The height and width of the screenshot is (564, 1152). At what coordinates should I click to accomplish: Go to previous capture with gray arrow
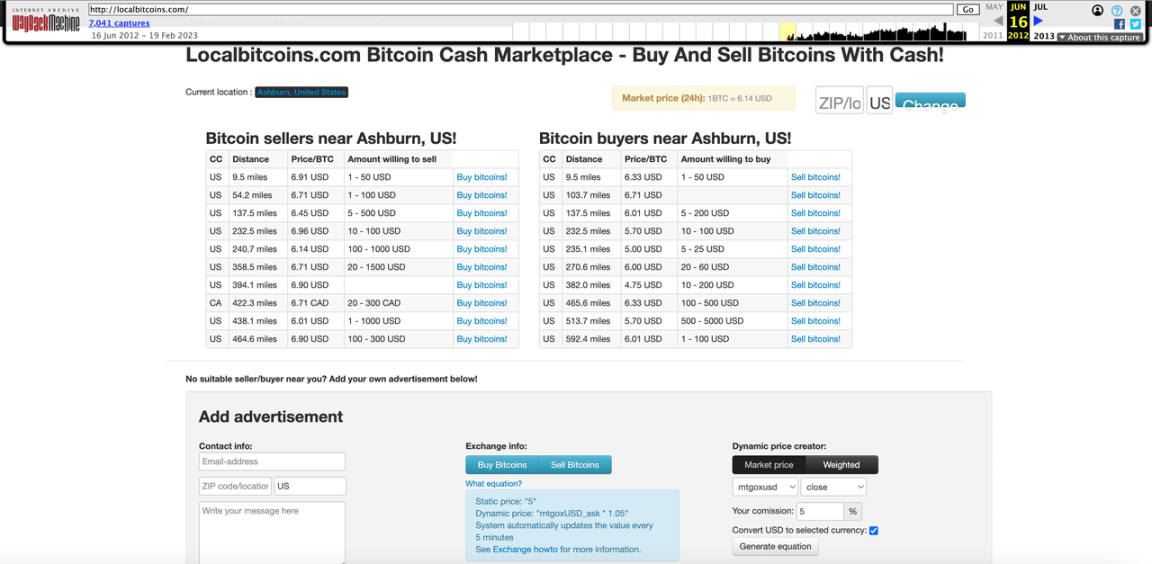(998, 21)
